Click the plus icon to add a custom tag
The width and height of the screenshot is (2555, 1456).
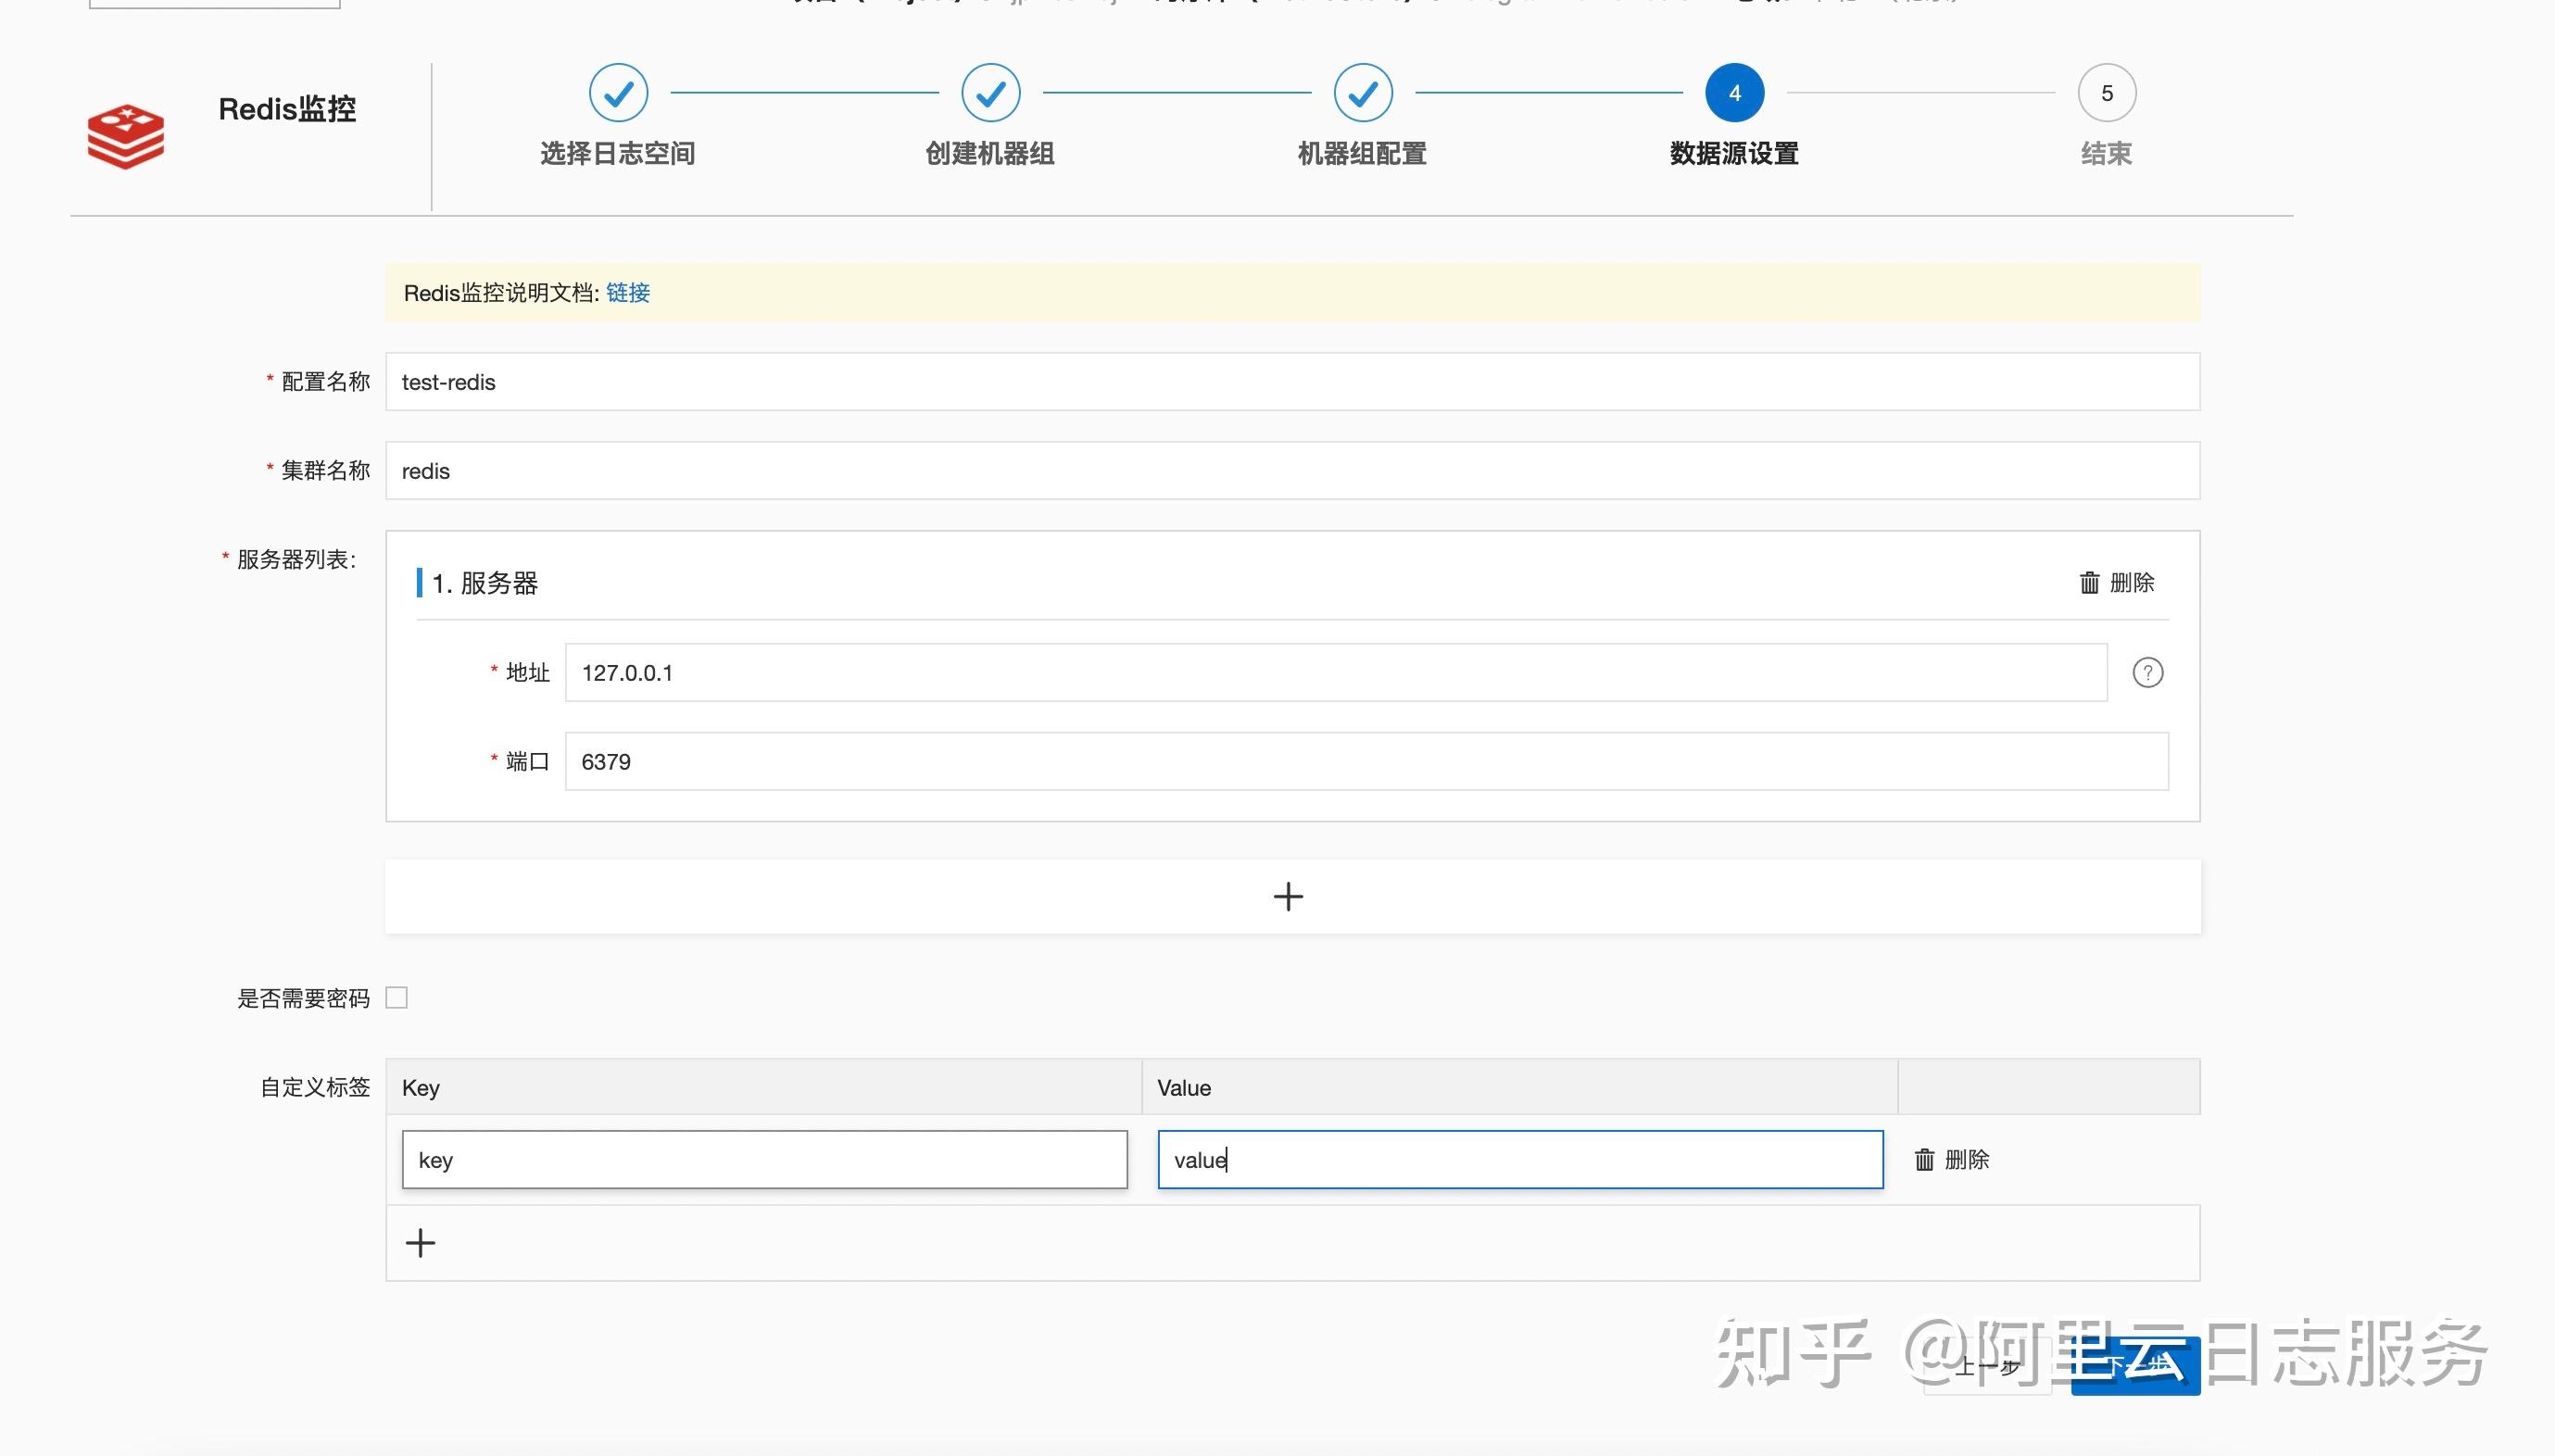pyautogui.click(x=421, y=1242)
